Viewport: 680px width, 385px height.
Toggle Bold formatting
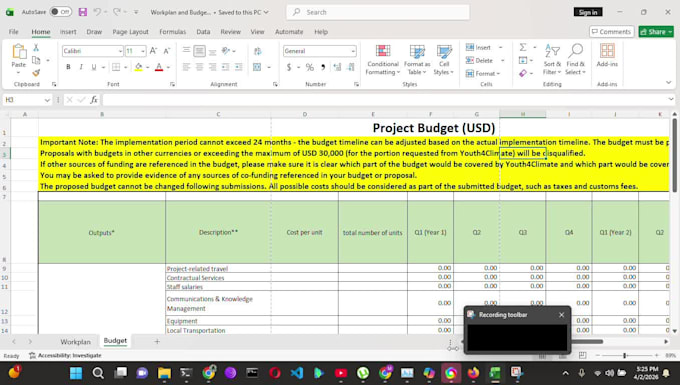pyautogui.click(x=68, y=67)
